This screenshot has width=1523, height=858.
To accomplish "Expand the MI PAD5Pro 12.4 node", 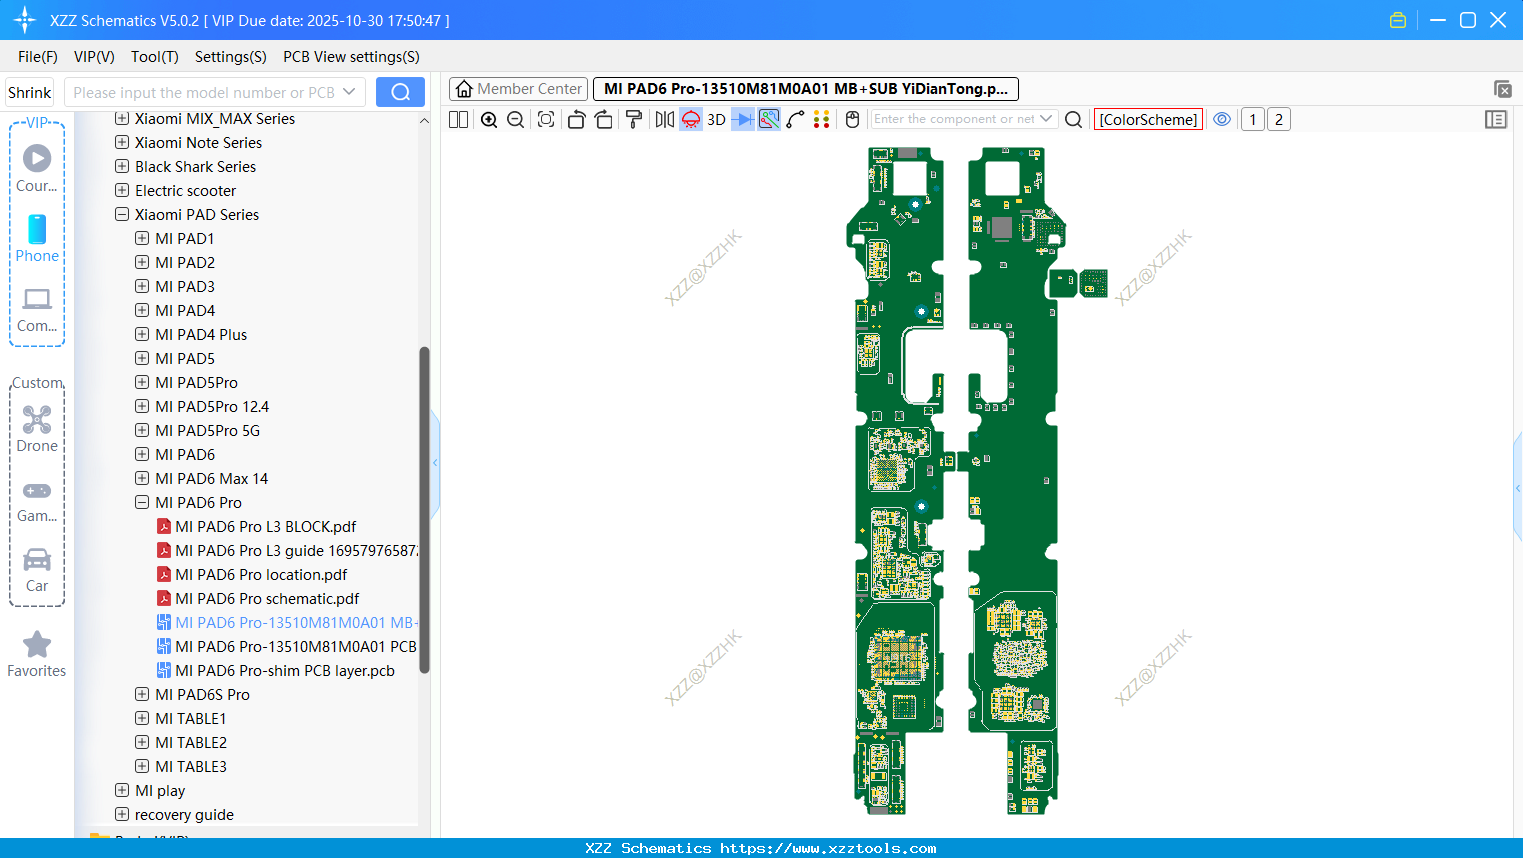I will coord(142,407).
